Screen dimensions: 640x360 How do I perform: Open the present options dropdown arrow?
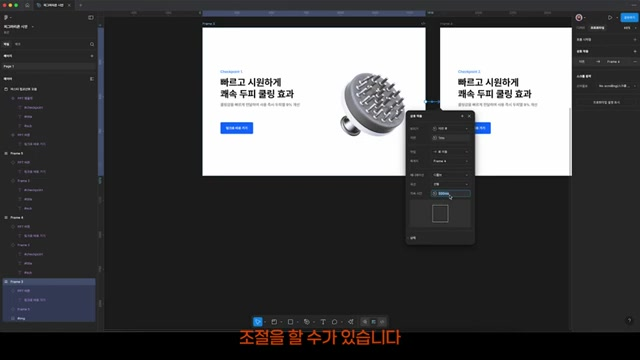pos(617,18)
